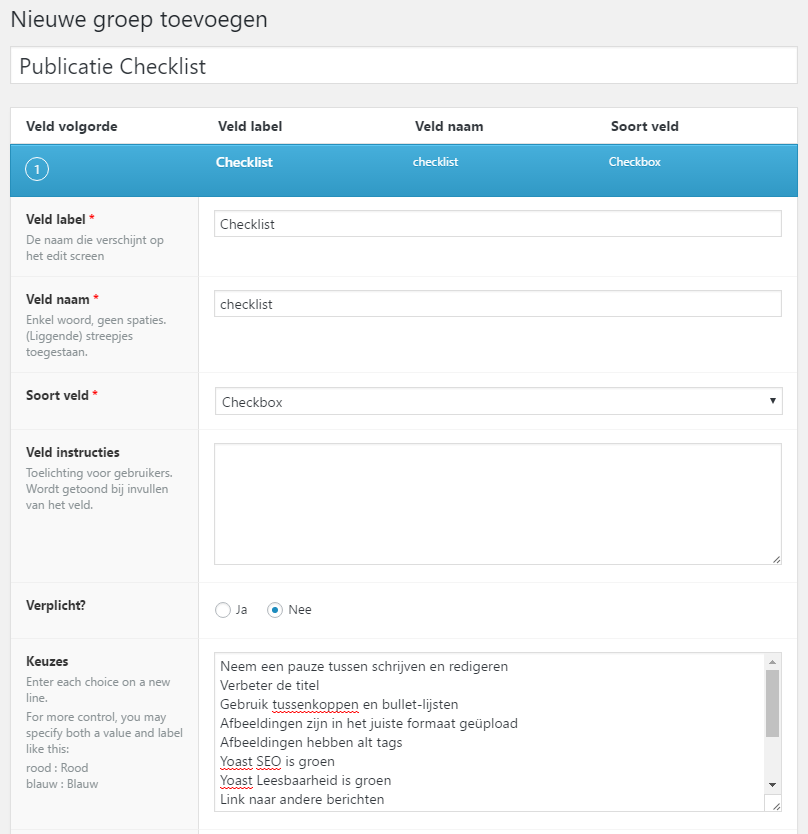
Task: Click the circled field order number 1
Action: tap(37, 169)
